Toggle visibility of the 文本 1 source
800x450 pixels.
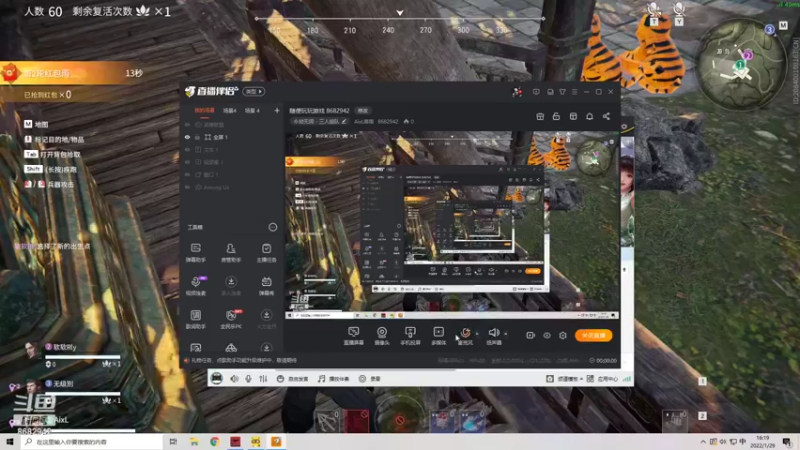[187, 150]
